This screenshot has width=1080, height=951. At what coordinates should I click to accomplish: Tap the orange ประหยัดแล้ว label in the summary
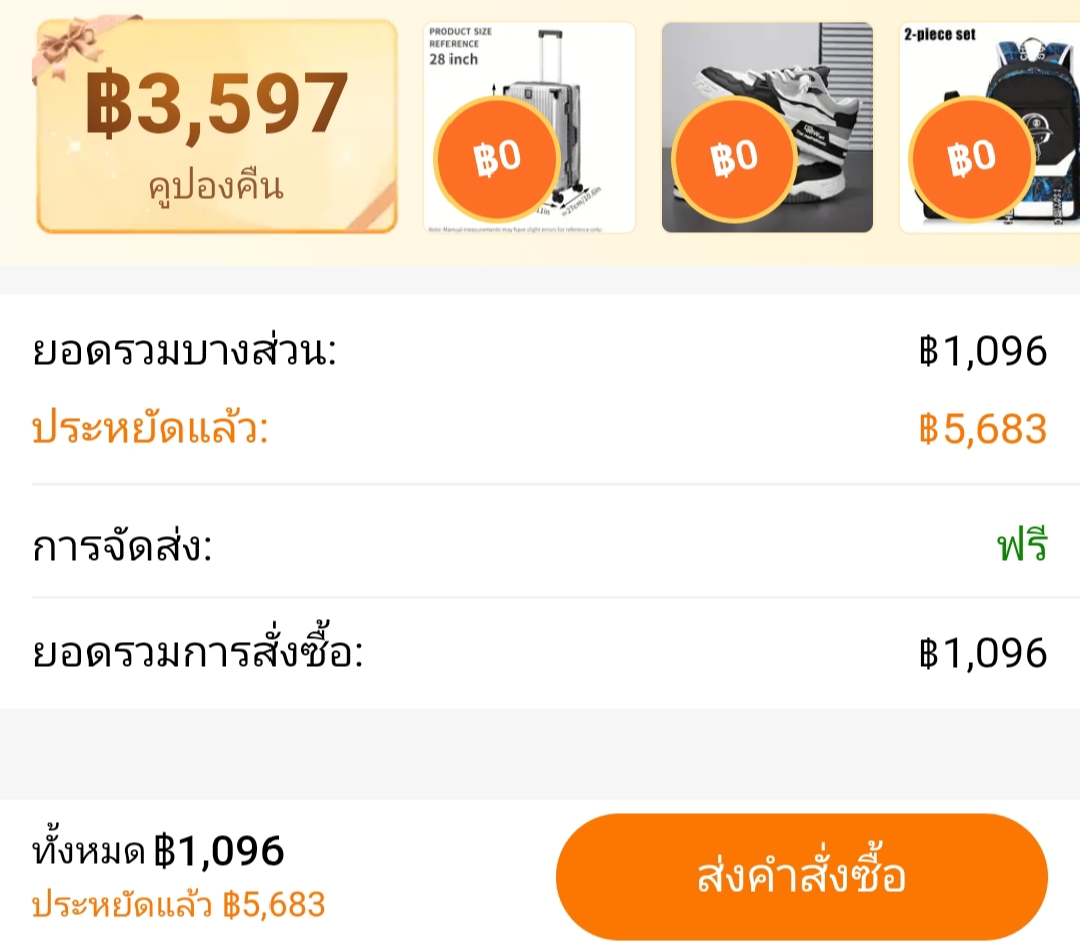click(151, 430)
